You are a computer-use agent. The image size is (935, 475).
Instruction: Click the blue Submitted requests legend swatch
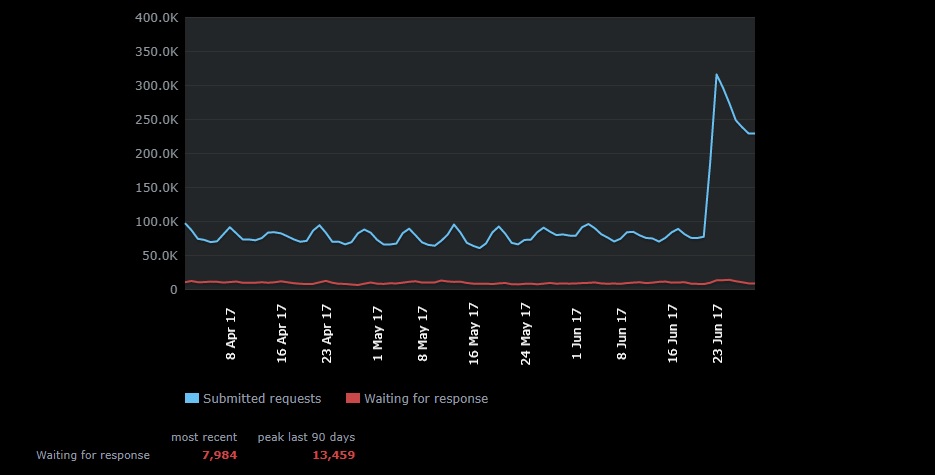pyautogui.click(x=191, y=398)
